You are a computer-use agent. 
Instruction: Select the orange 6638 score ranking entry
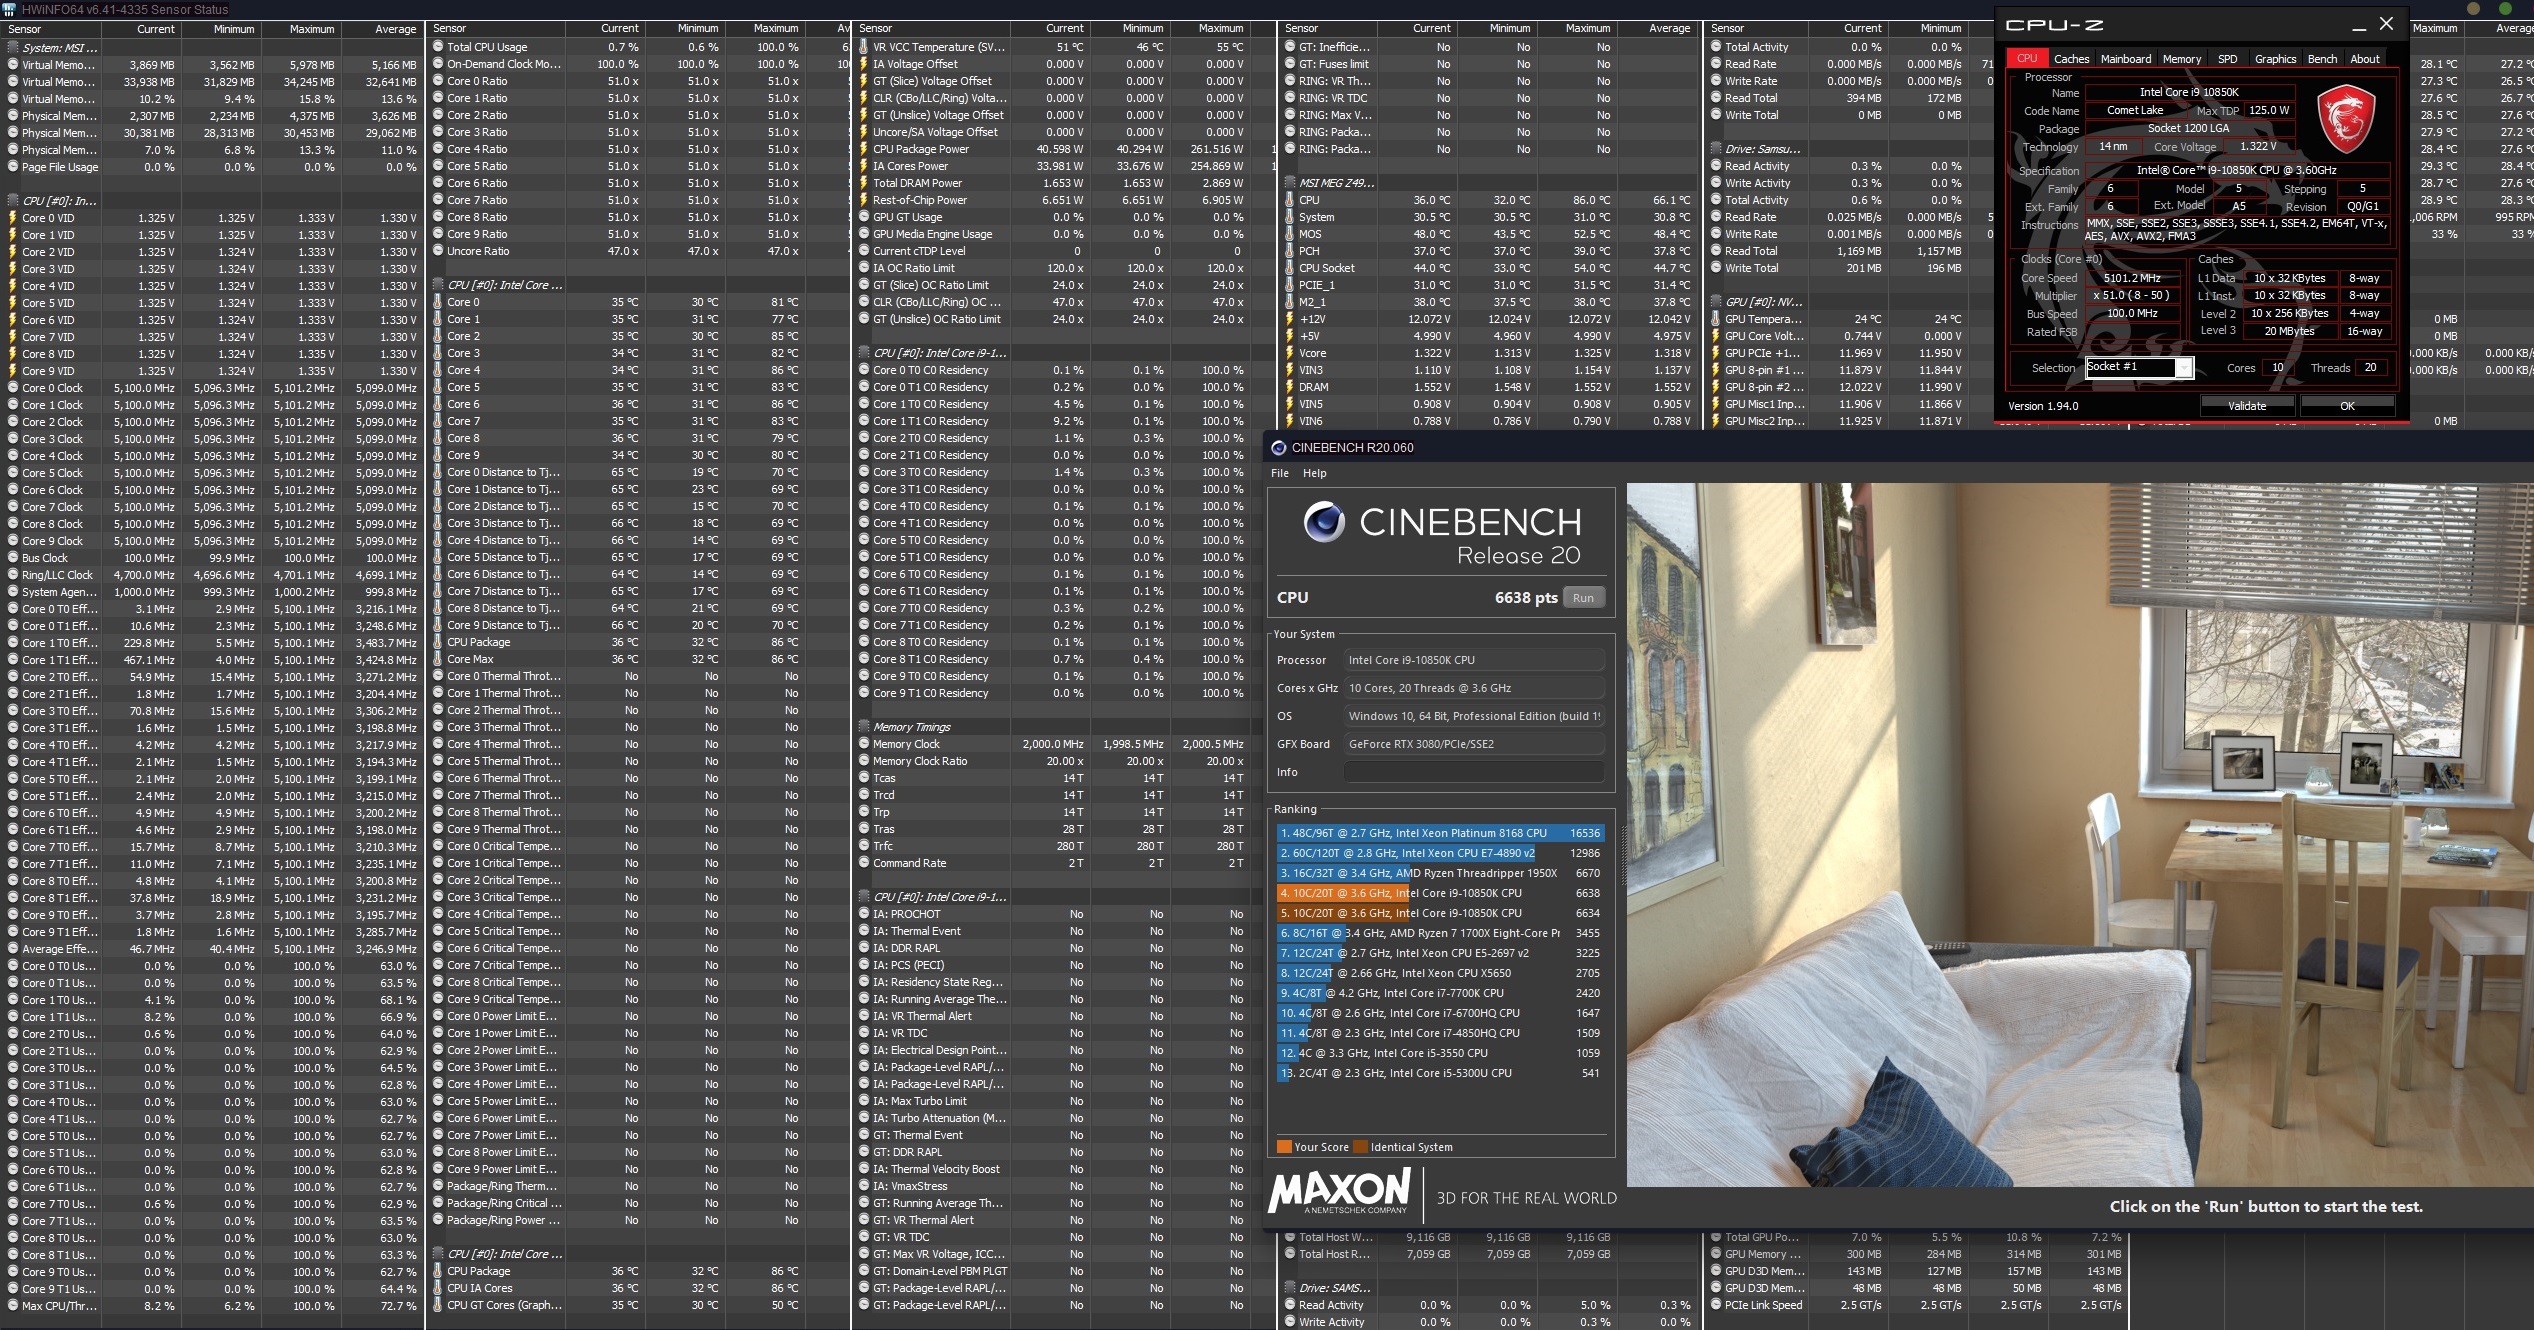[x=1440, y=893]
